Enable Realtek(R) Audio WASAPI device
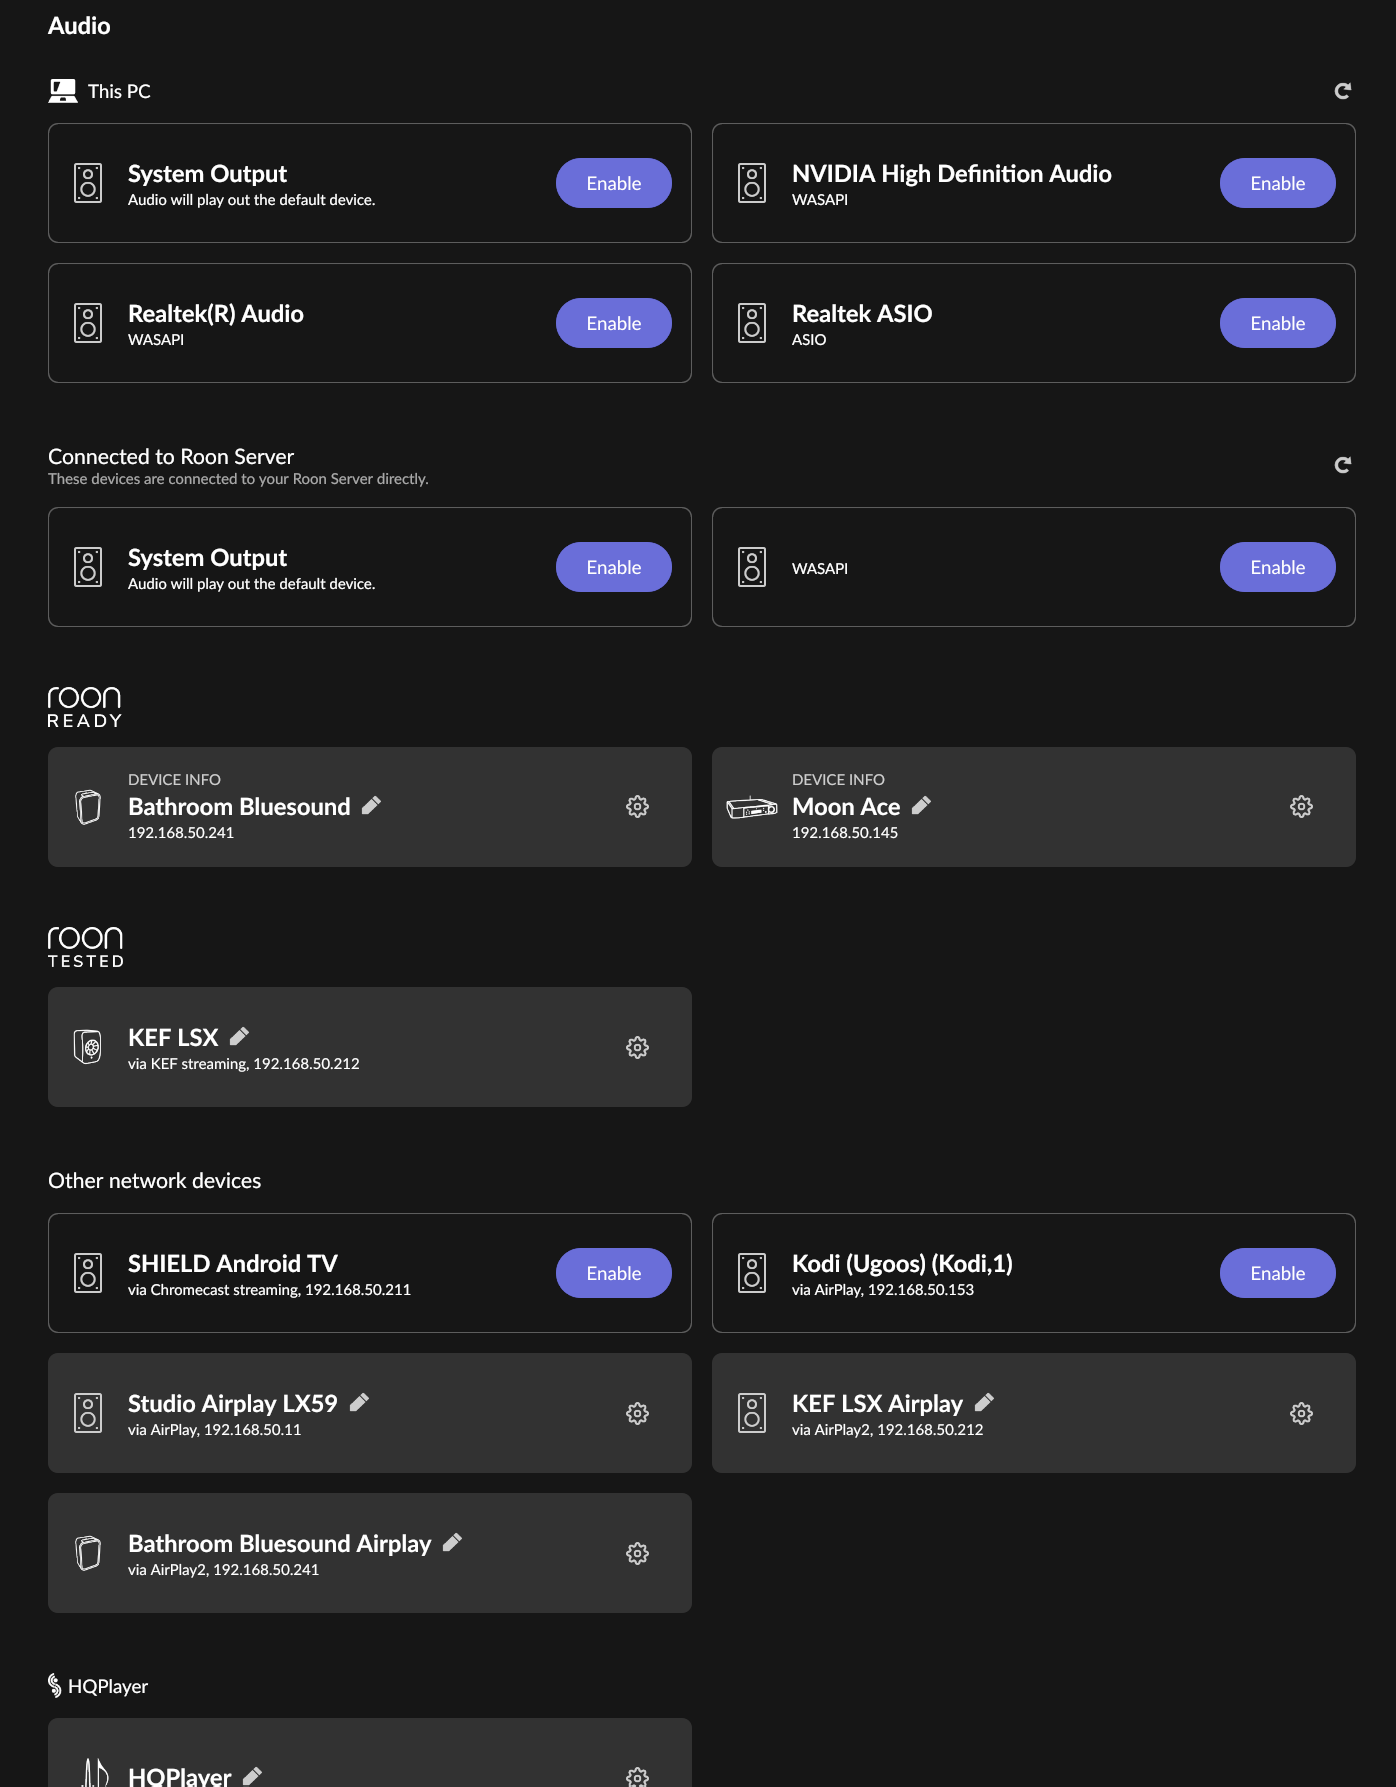Viewport: 1396px width, 1787px height. point(614,323)
